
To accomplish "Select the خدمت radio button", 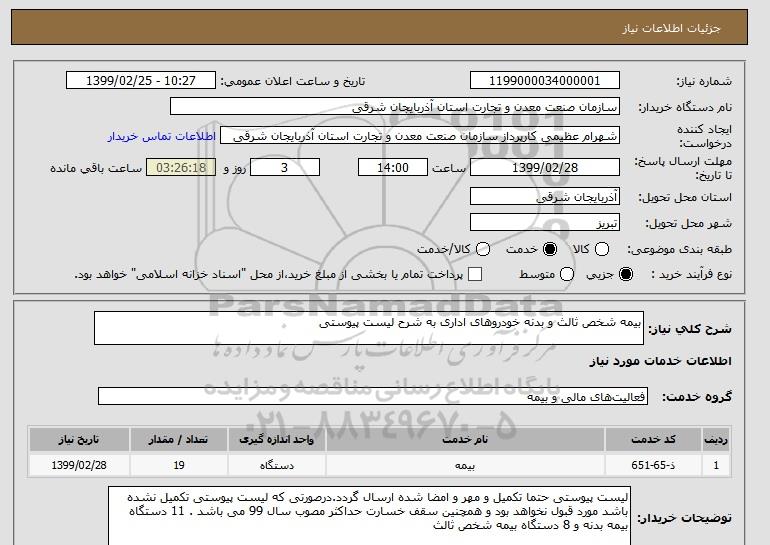I will click(x=550, y=249).
